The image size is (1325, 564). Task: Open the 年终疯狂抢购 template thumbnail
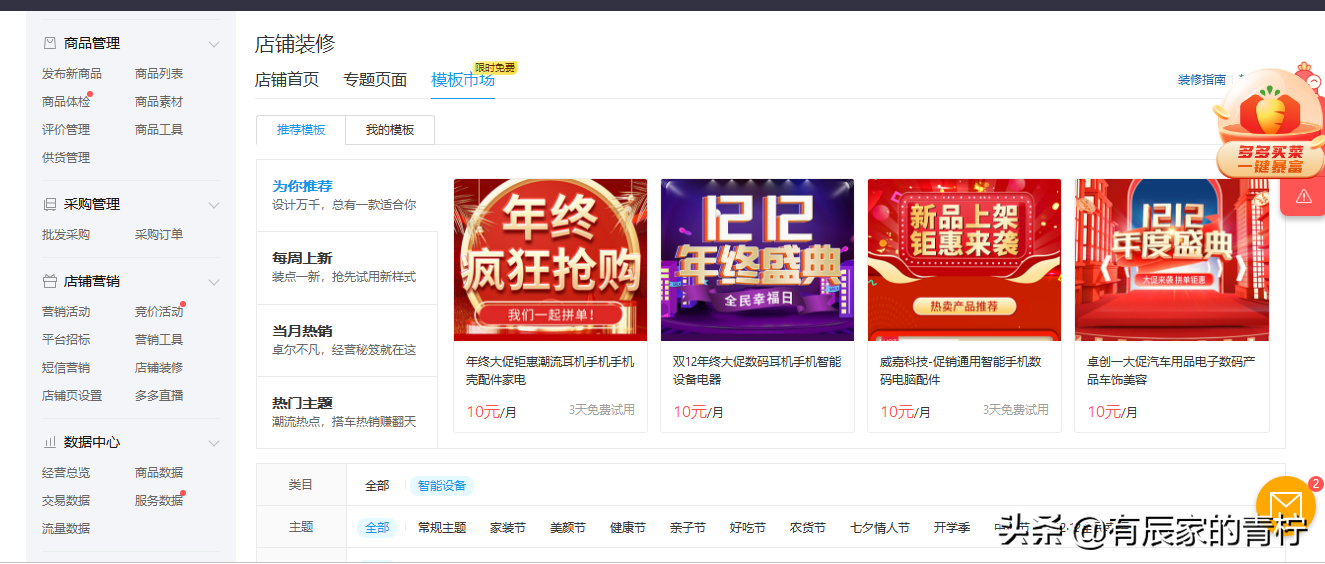pyautogui.click(x=550, y=260)
